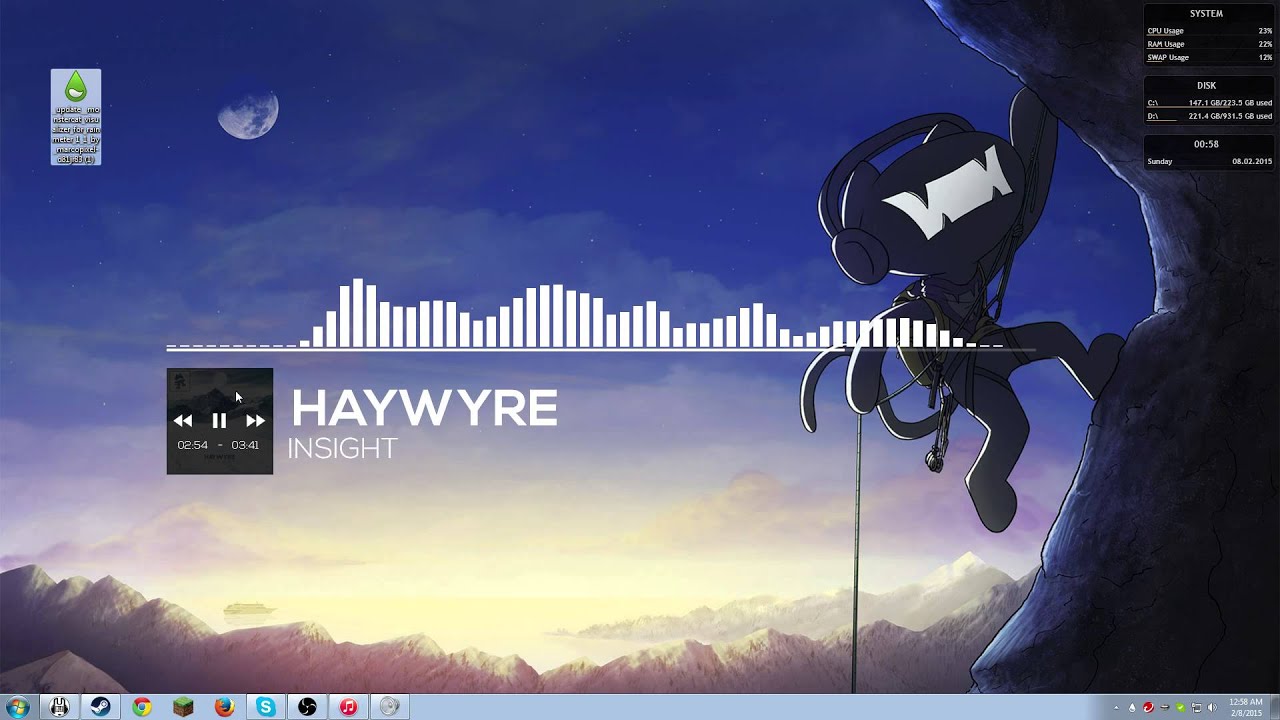
Task: Open Skype from the taskbar
Action: tap(265, 707)
